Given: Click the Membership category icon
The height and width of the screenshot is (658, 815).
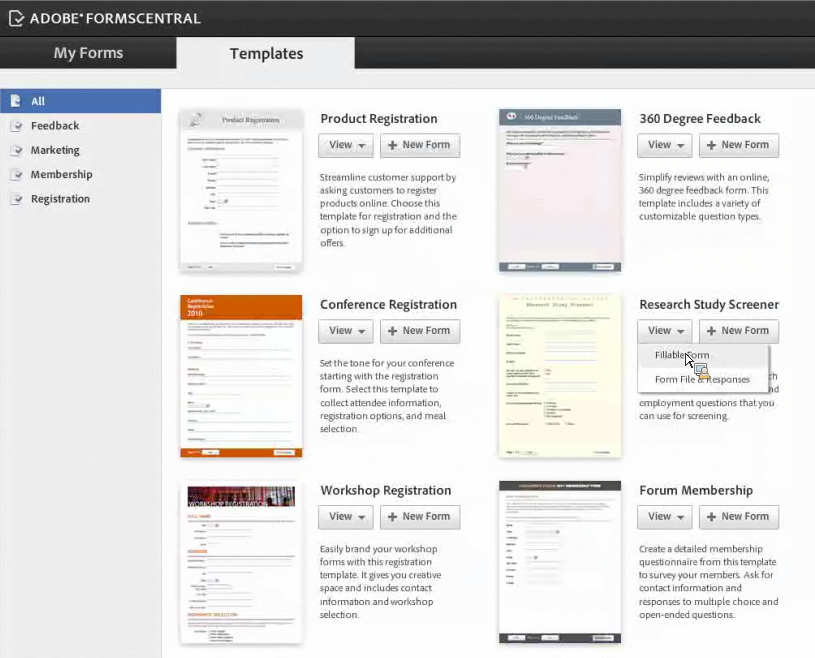Looking at the screenshot, I should point(15,175).
